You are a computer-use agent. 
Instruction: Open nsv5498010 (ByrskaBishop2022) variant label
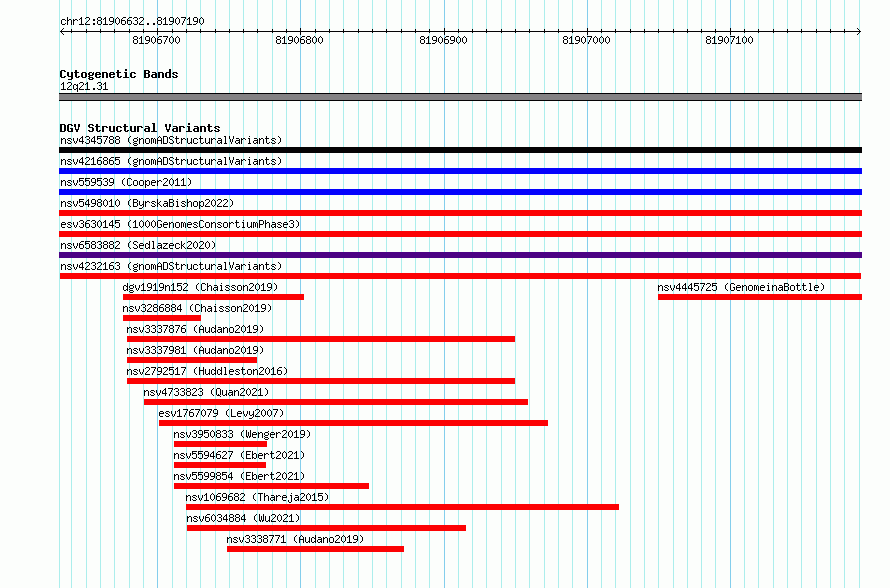[x=147, y=203]
